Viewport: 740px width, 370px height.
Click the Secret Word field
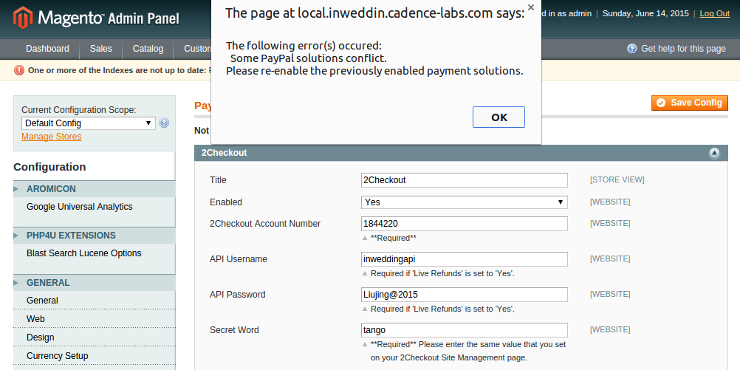click(x=464, y=330)
